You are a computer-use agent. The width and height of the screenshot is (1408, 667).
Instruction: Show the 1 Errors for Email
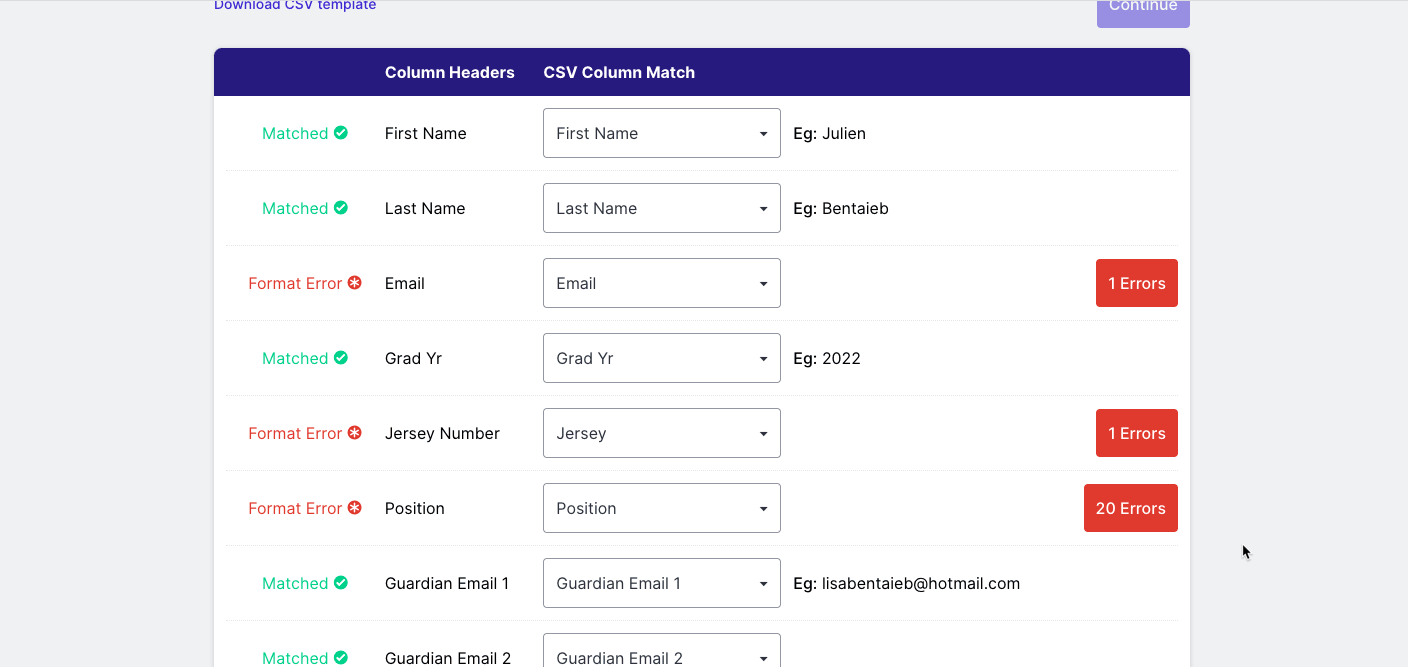1137,283
